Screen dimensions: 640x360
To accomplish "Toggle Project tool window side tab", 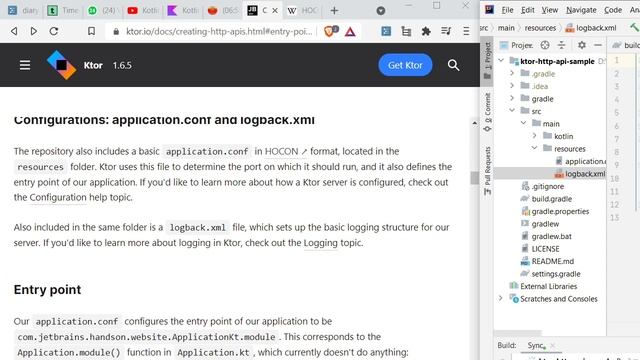I will (487, 61).
